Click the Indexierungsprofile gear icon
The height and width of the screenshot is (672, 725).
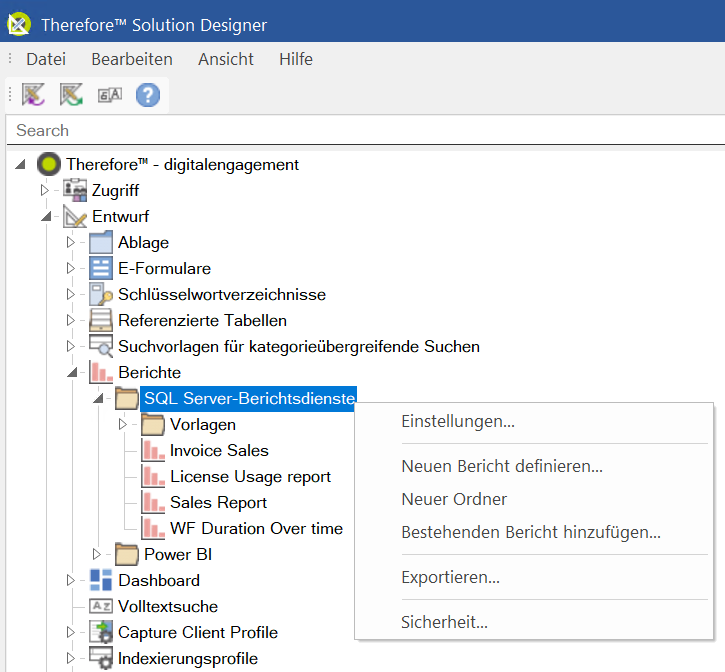pos(101,658)
